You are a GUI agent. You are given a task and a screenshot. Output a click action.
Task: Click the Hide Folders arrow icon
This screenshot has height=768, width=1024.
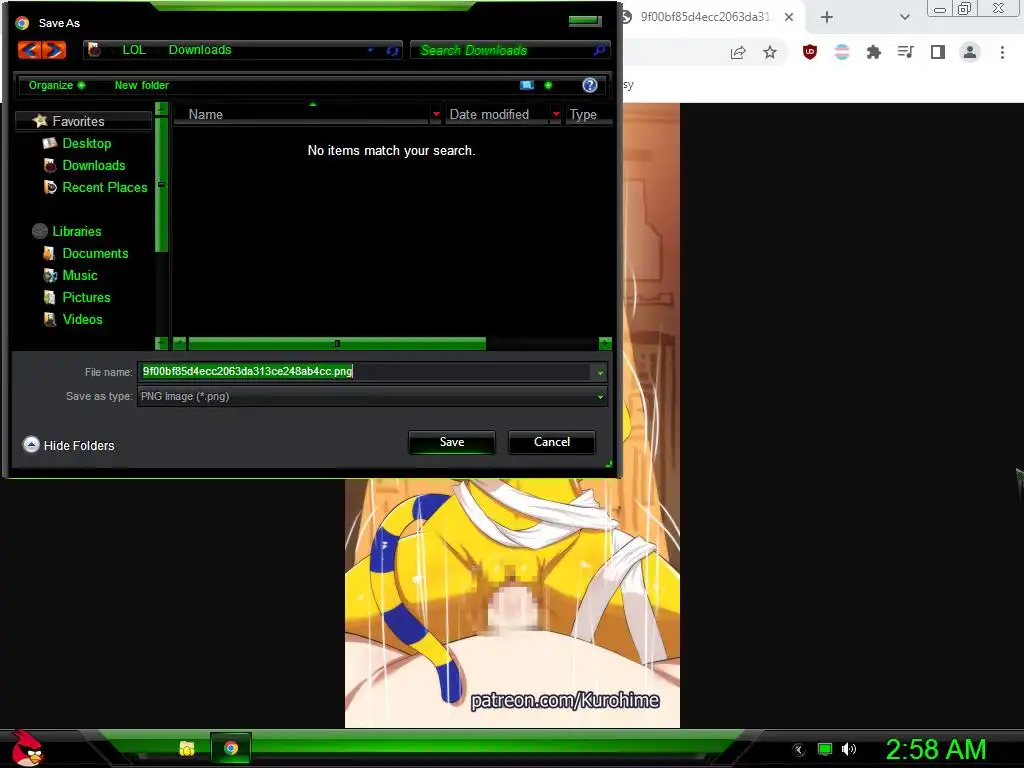pos(31,445)
